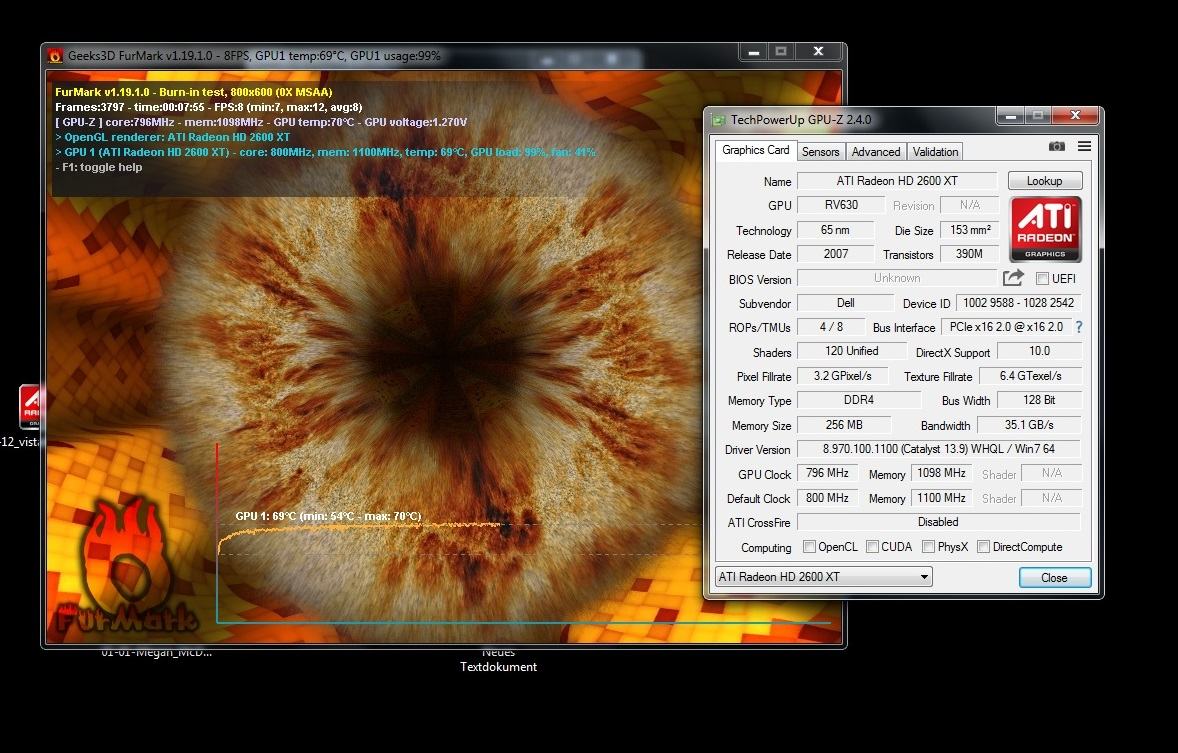The image size is (1178, 753).
Task: Close the FurMark window
Action: point(819,52)
